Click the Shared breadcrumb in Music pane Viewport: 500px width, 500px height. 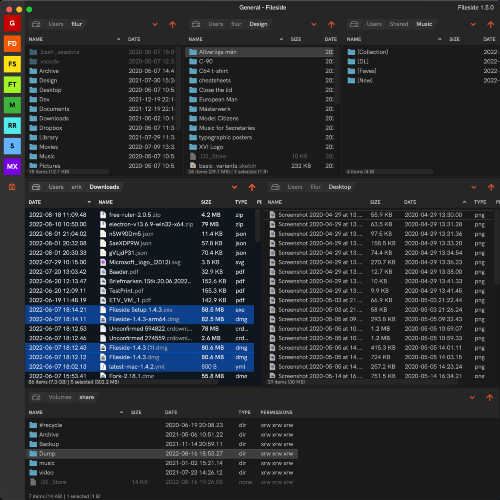[399, 24]
